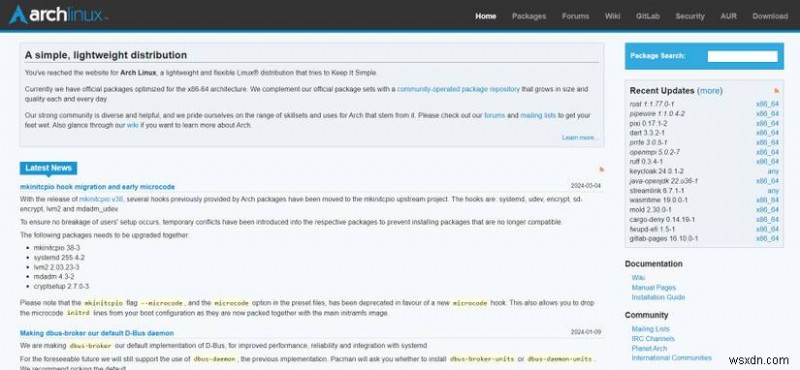Screen dimensions: 800x370
Task: Open the Recent Updates RSS feed icon
Action: 777,91
